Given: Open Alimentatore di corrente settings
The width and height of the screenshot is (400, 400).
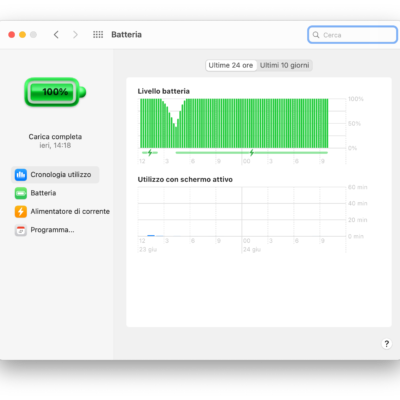Looking at the screenshot, I should pyautogui.click(x=62, y=211).
